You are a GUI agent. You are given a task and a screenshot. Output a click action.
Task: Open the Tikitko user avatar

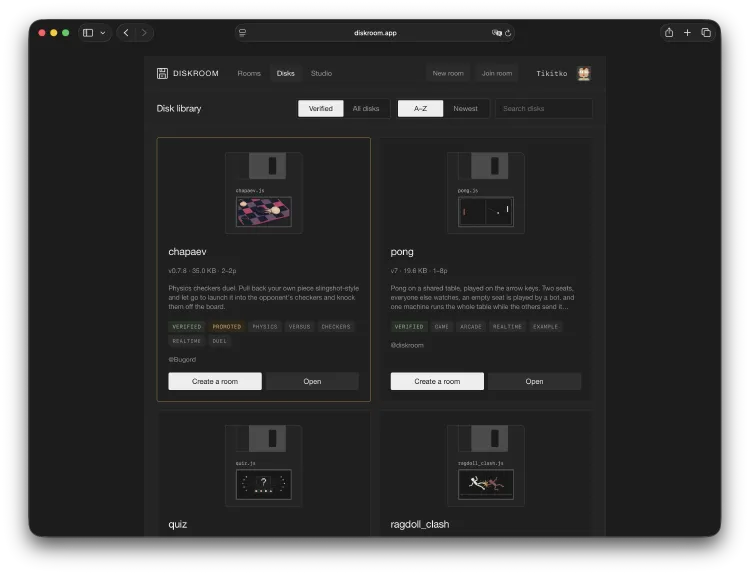[x=584, y=73]
